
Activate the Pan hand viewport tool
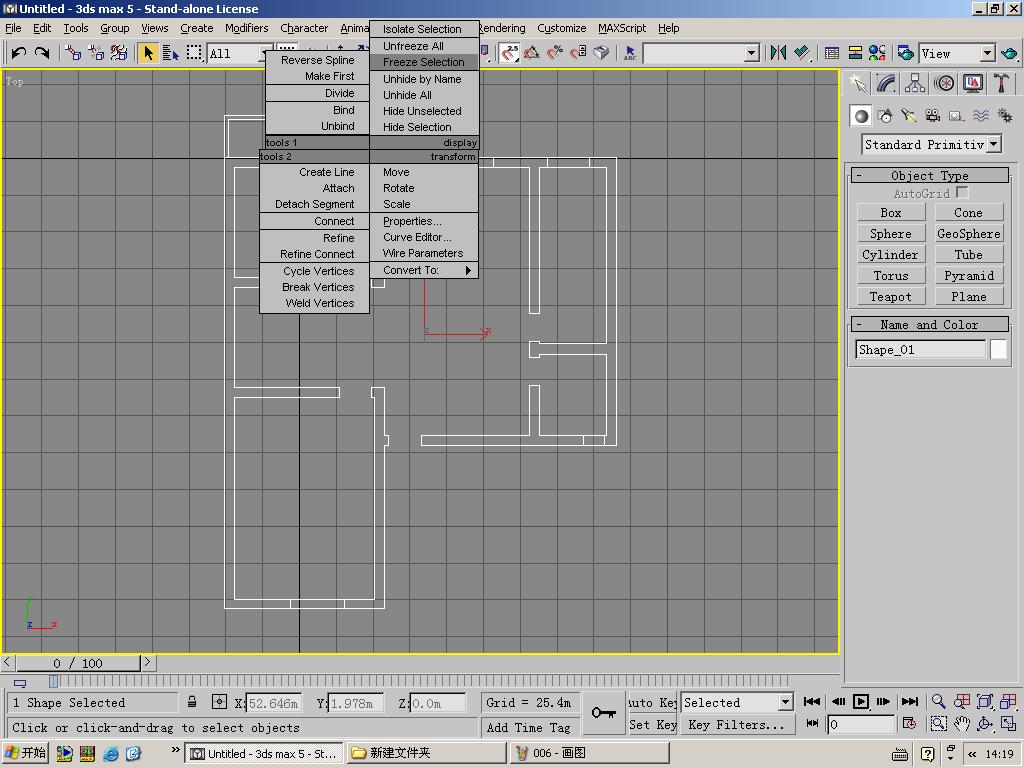coord(961,724)
